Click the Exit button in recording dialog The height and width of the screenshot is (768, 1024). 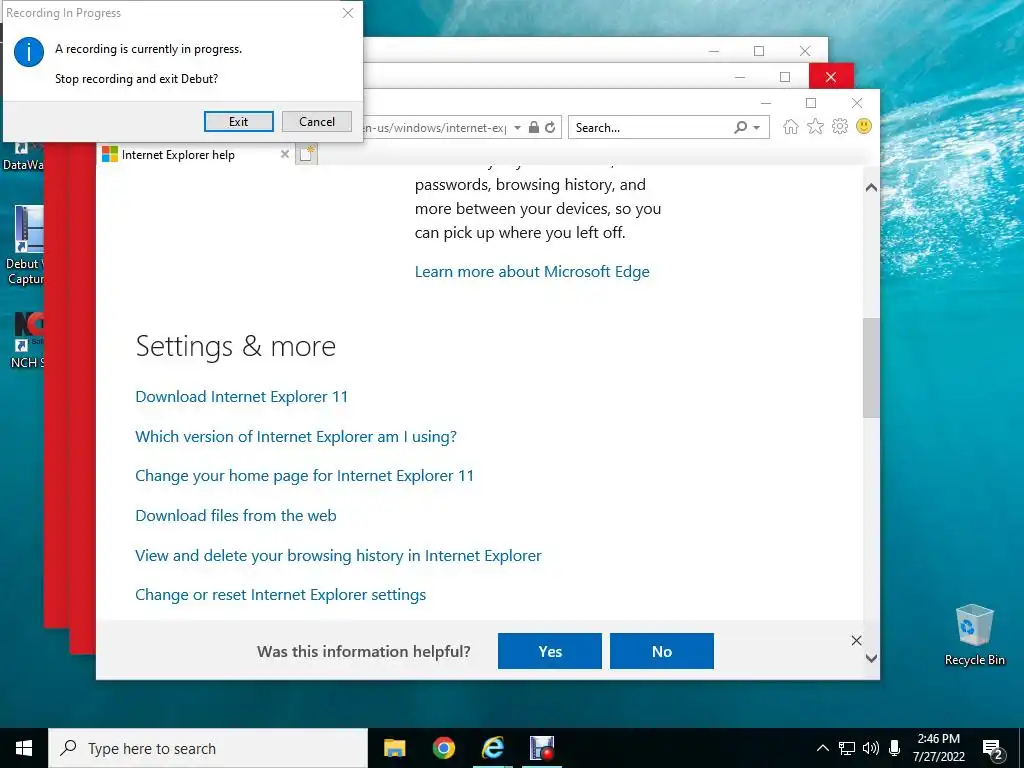click(x=238, y=121)
